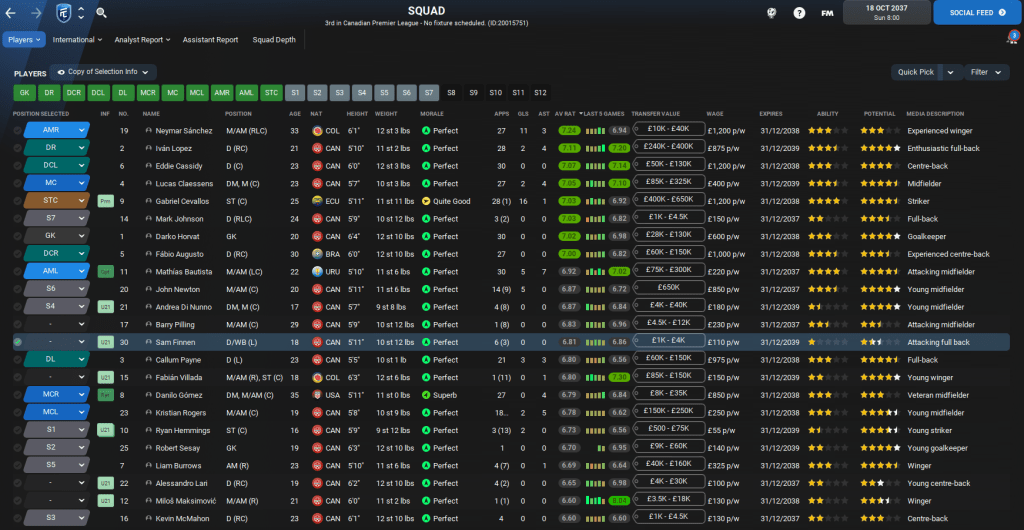Click the football world icon in top bar
Screen dimensions: 1024x530
771,13
